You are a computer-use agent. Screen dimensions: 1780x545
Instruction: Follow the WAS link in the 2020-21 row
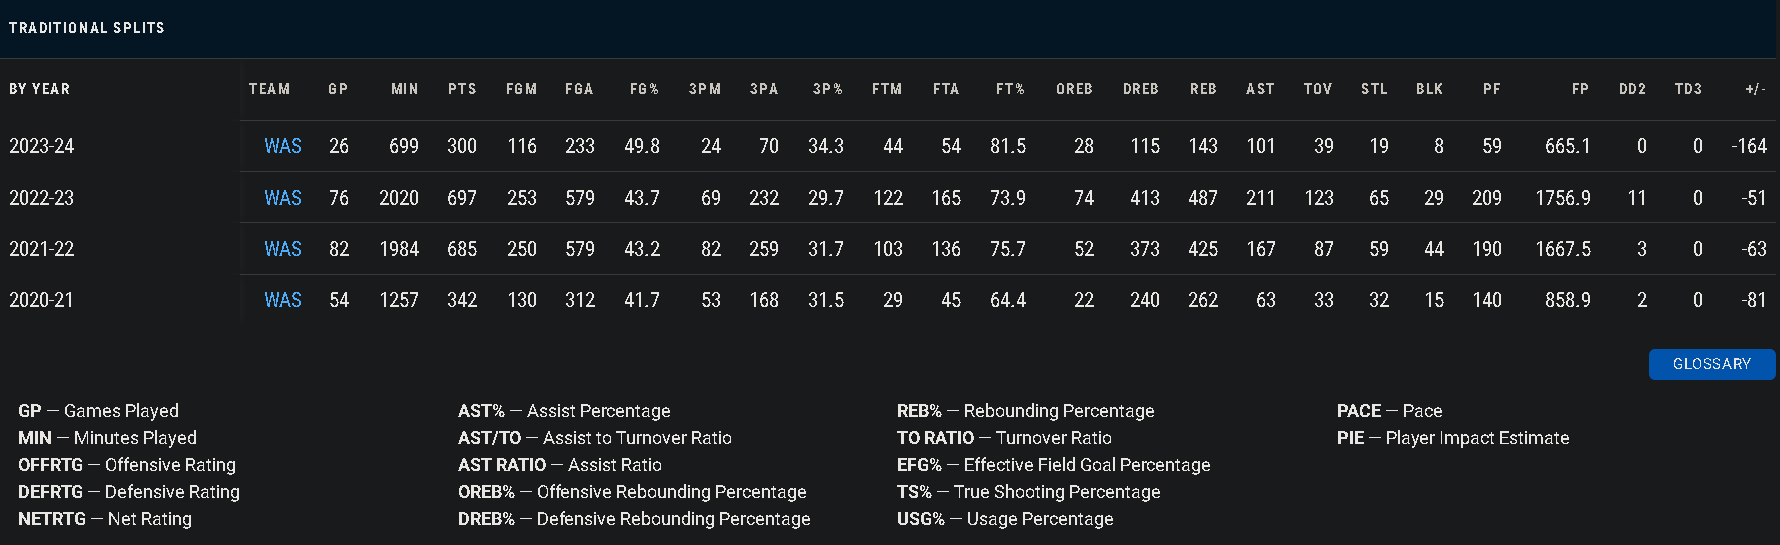(x=283, y=300)
